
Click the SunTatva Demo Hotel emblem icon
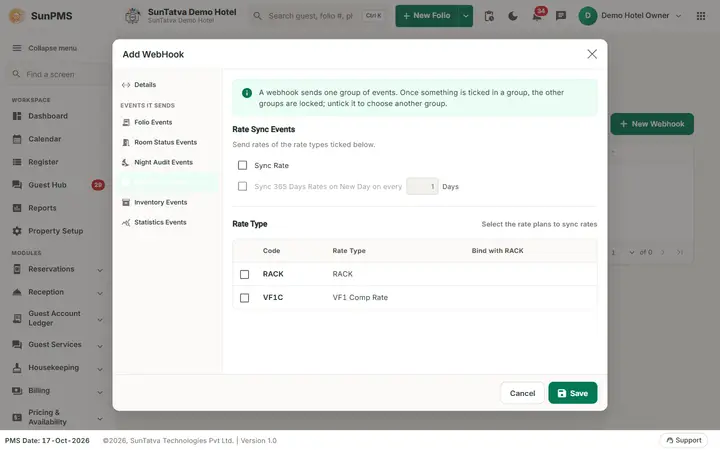coord(133,16)
